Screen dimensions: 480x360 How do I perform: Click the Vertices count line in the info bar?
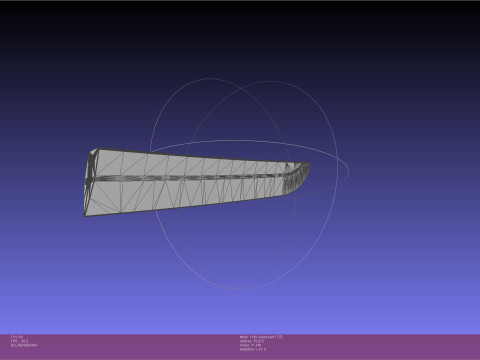(252, 341)
